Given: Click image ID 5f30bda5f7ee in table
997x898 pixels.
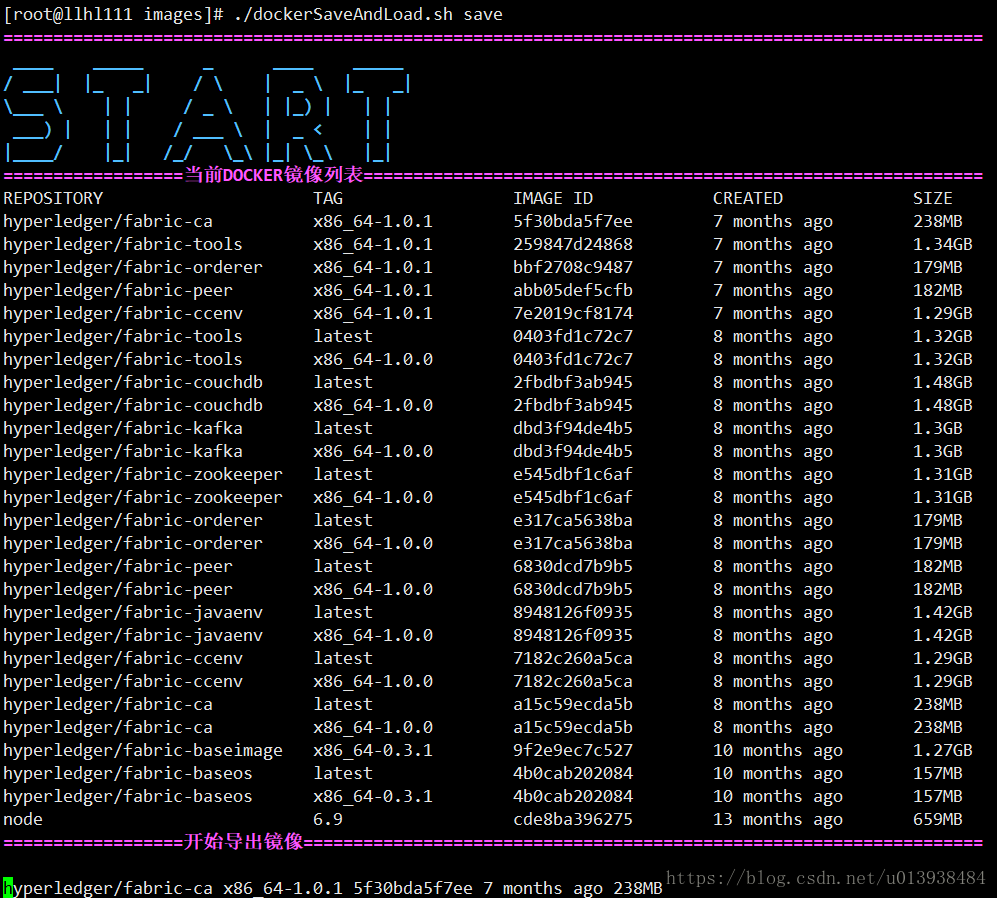Looking at the screenshot, I should pyautogui.click(x=572, y=221).
